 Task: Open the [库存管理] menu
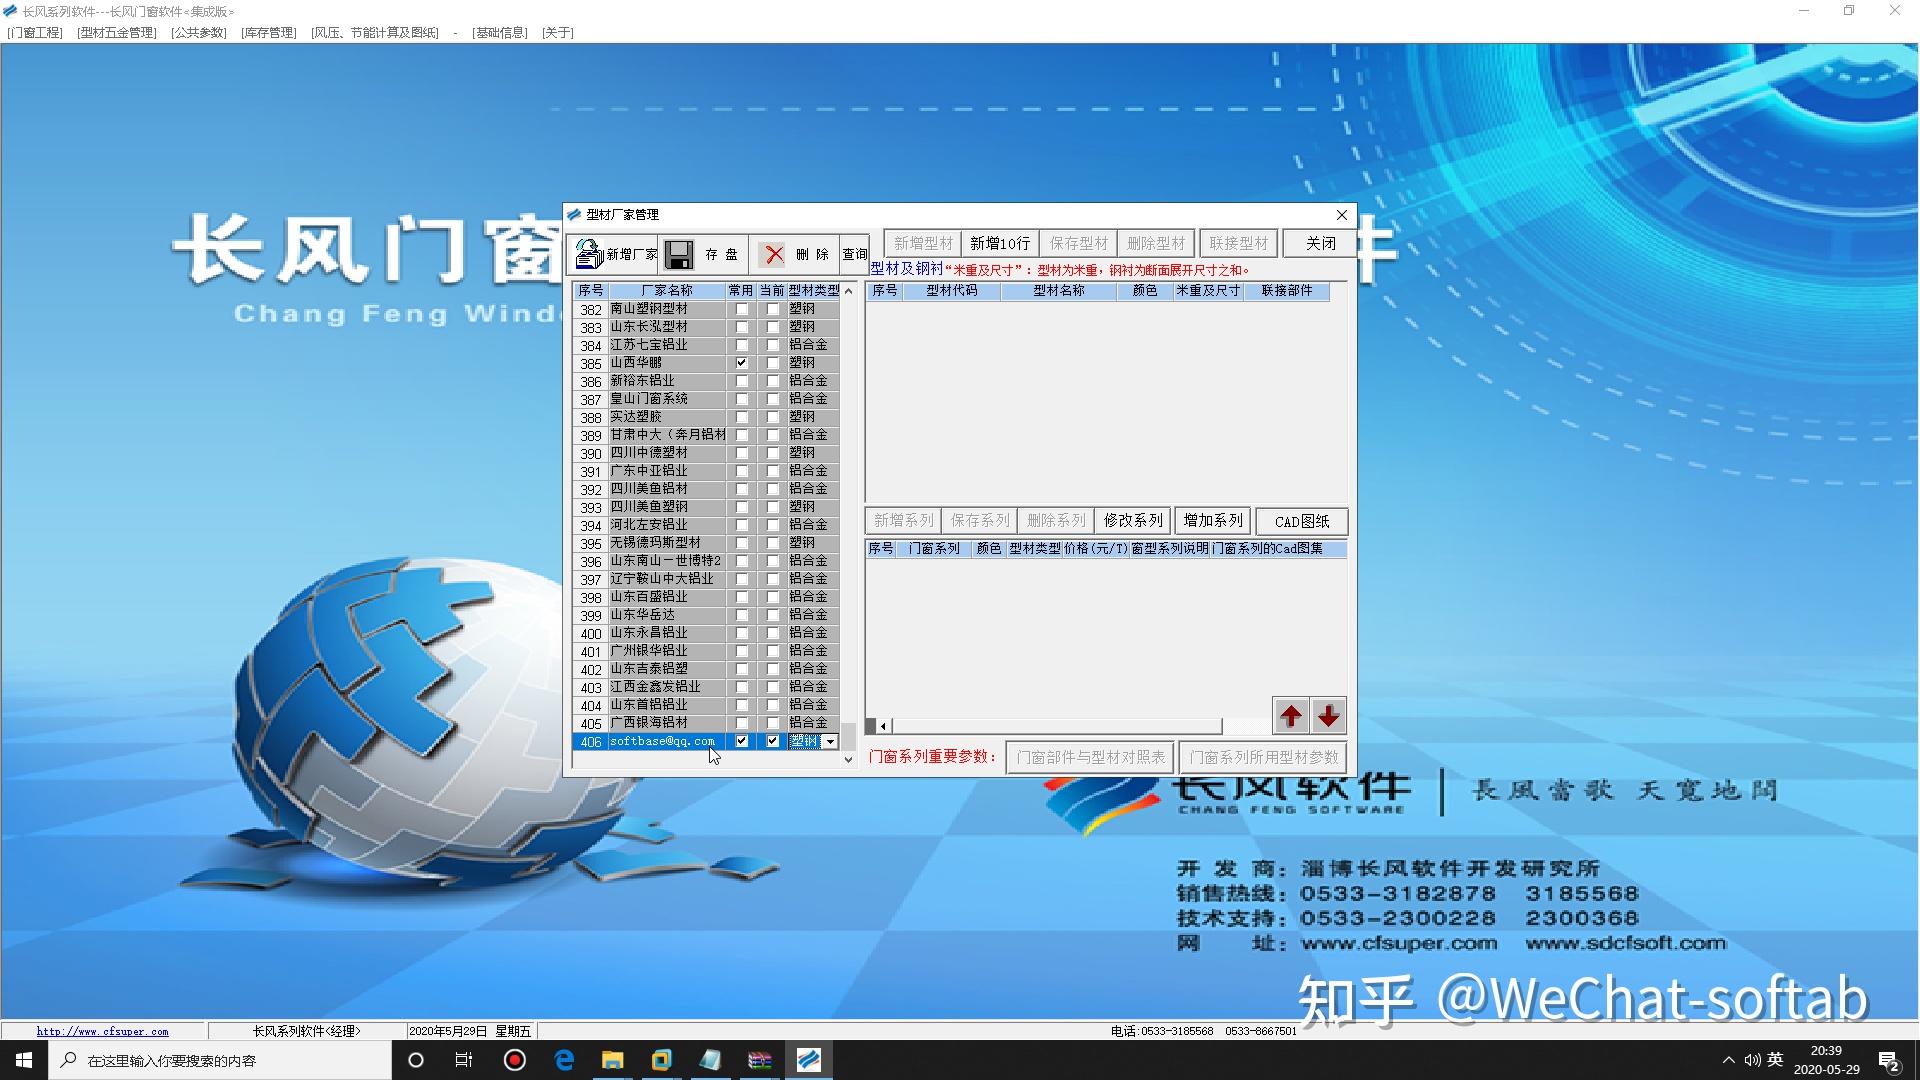[269, 32]
